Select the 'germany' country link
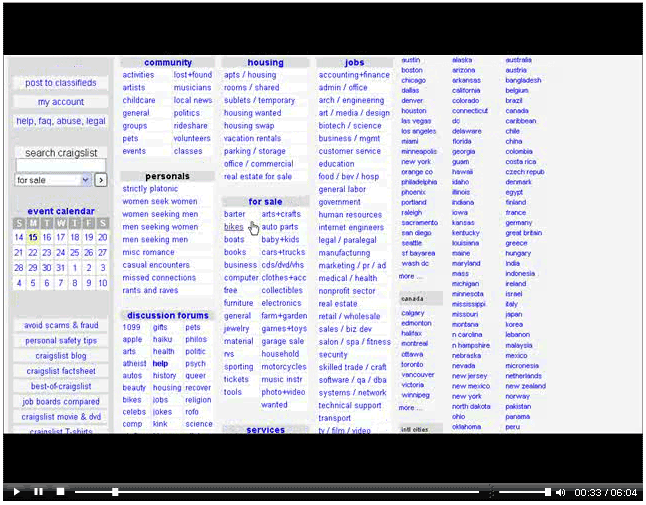Viewport: 646px width, 505px height. (x=519, y=223)
